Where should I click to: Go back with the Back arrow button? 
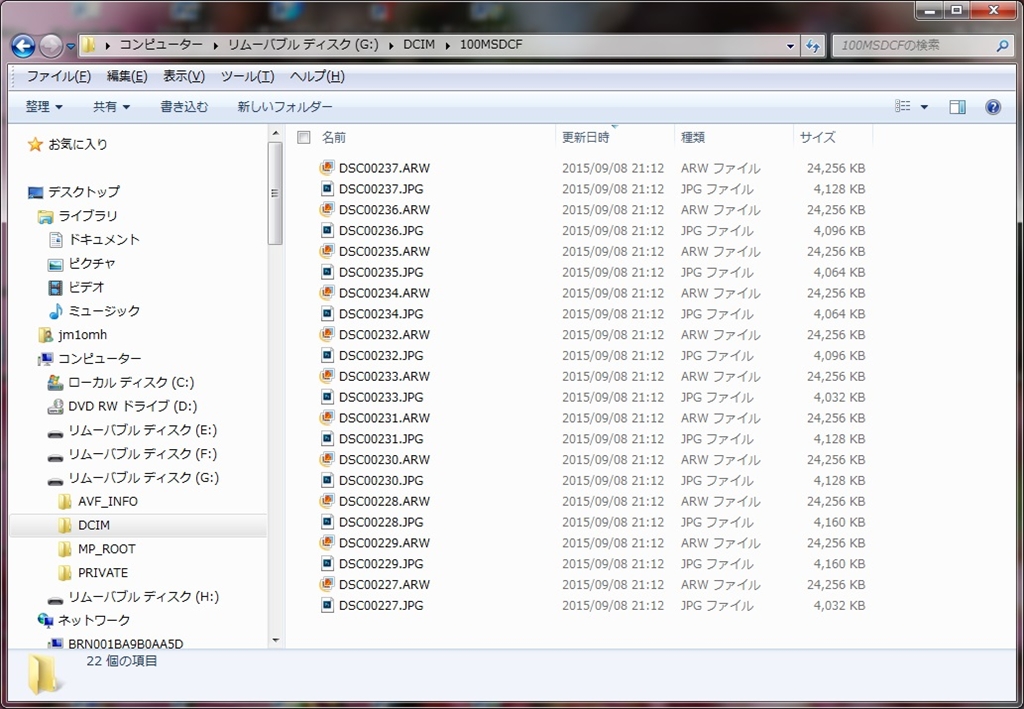point(24,46)
